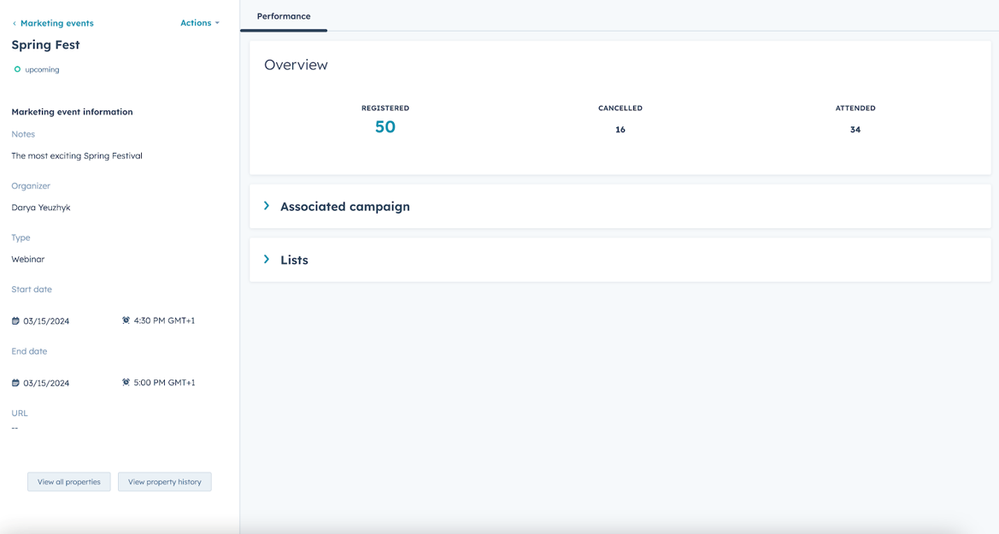Screen dimensions: 999x534
Task: Click the start date calendar icon
Action: pyautogui.click(x=15, y=321)
